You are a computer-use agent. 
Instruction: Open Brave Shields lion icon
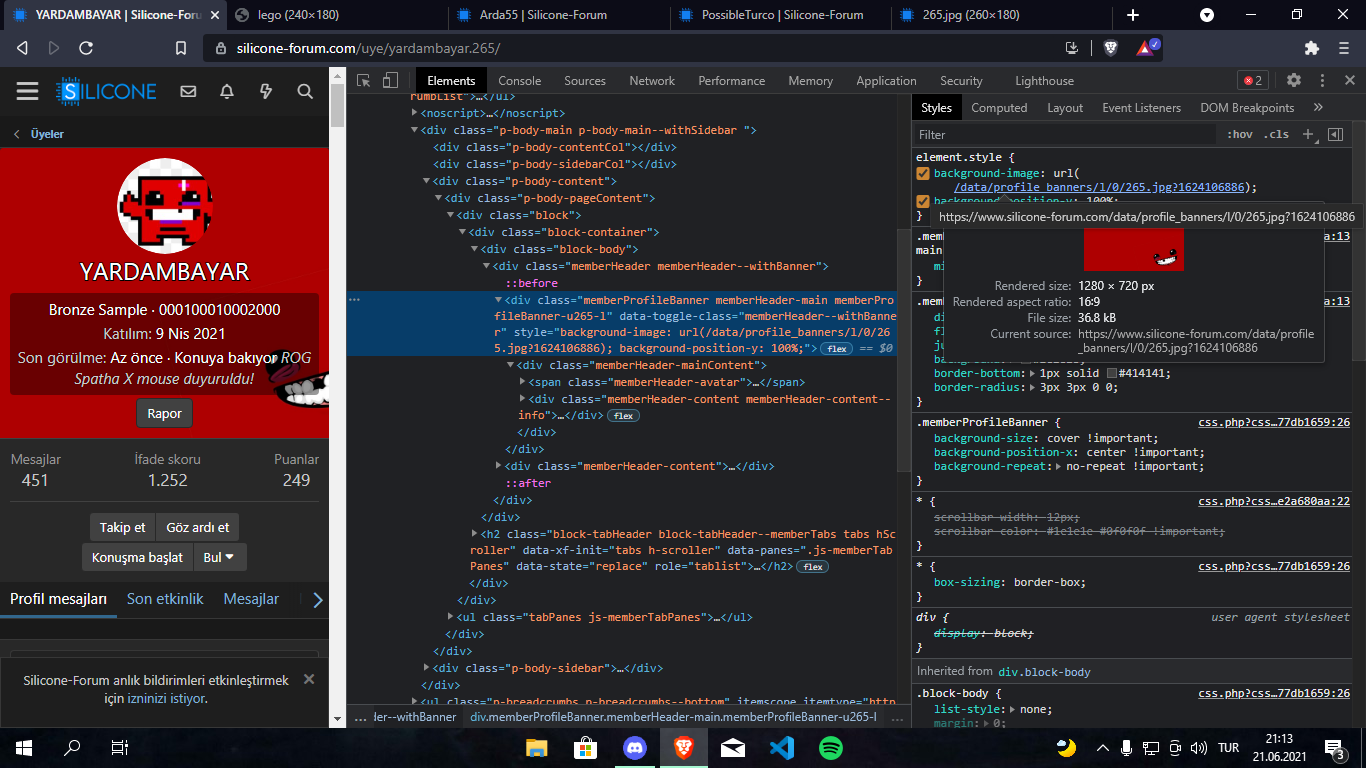[1111, 48]
